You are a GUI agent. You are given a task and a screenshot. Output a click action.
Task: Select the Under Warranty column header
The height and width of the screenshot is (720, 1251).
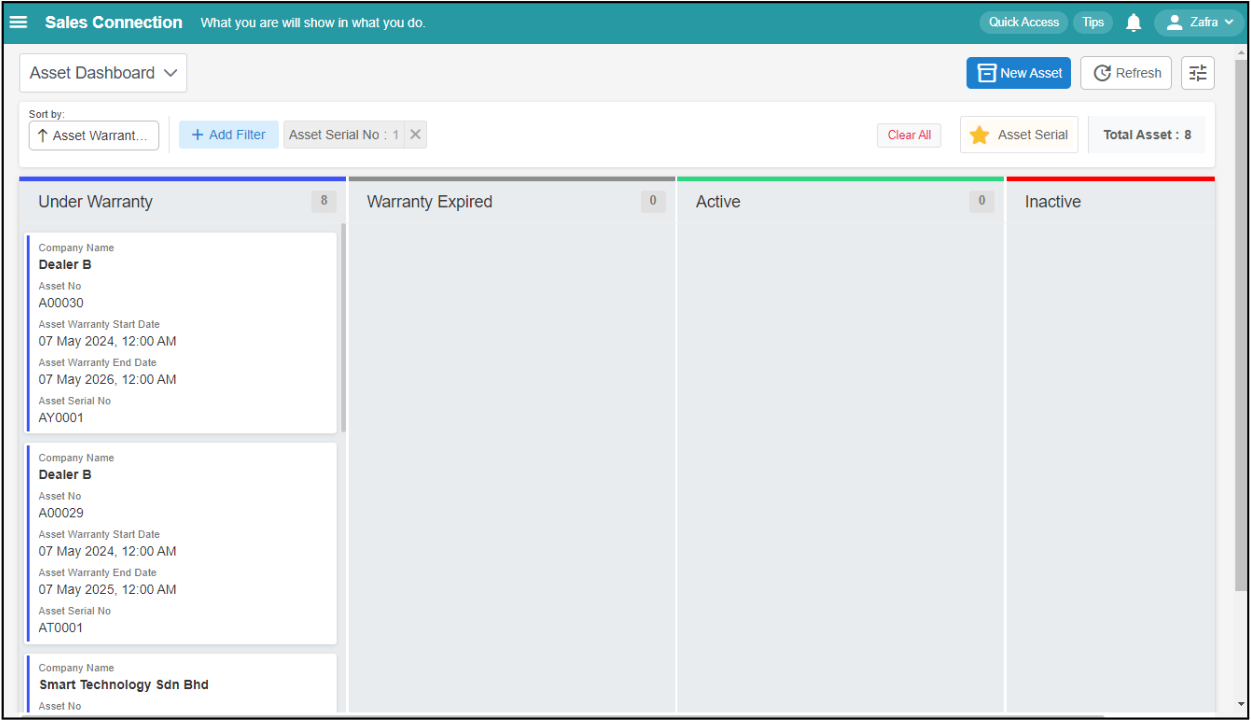[x=182, y=201]
